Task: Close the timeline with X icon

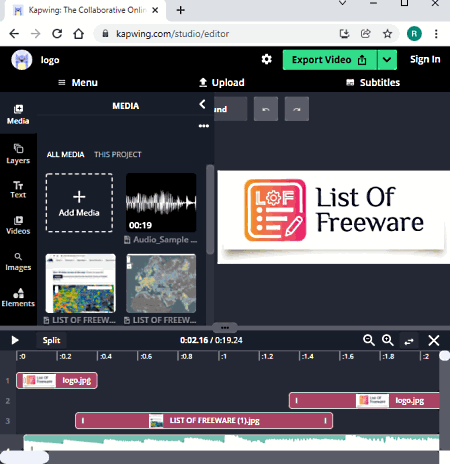Action: point(434,341)
